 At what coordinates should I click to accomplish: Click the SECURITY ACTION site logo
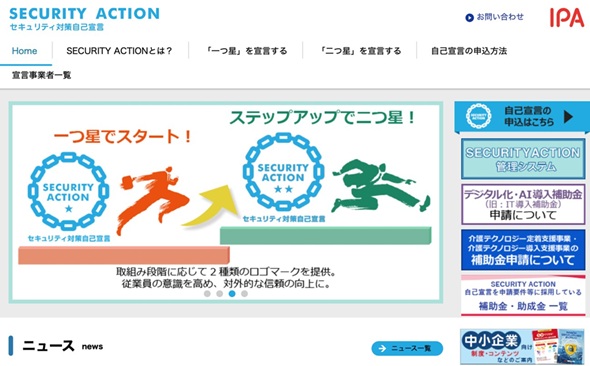pos(84,18)
